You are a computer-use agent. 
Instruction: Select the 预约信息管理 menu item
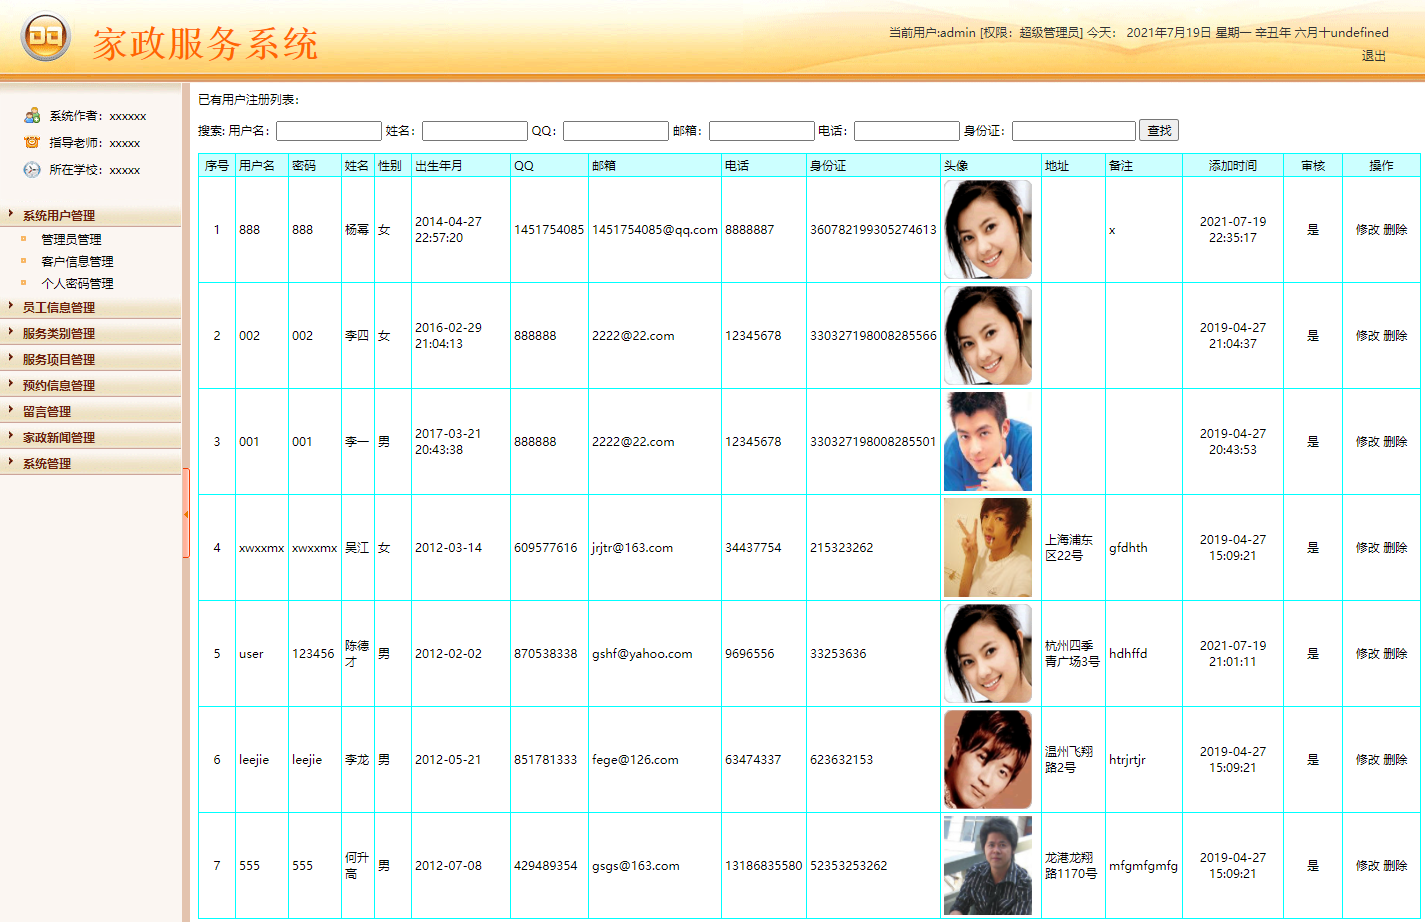tap(60, 384)
